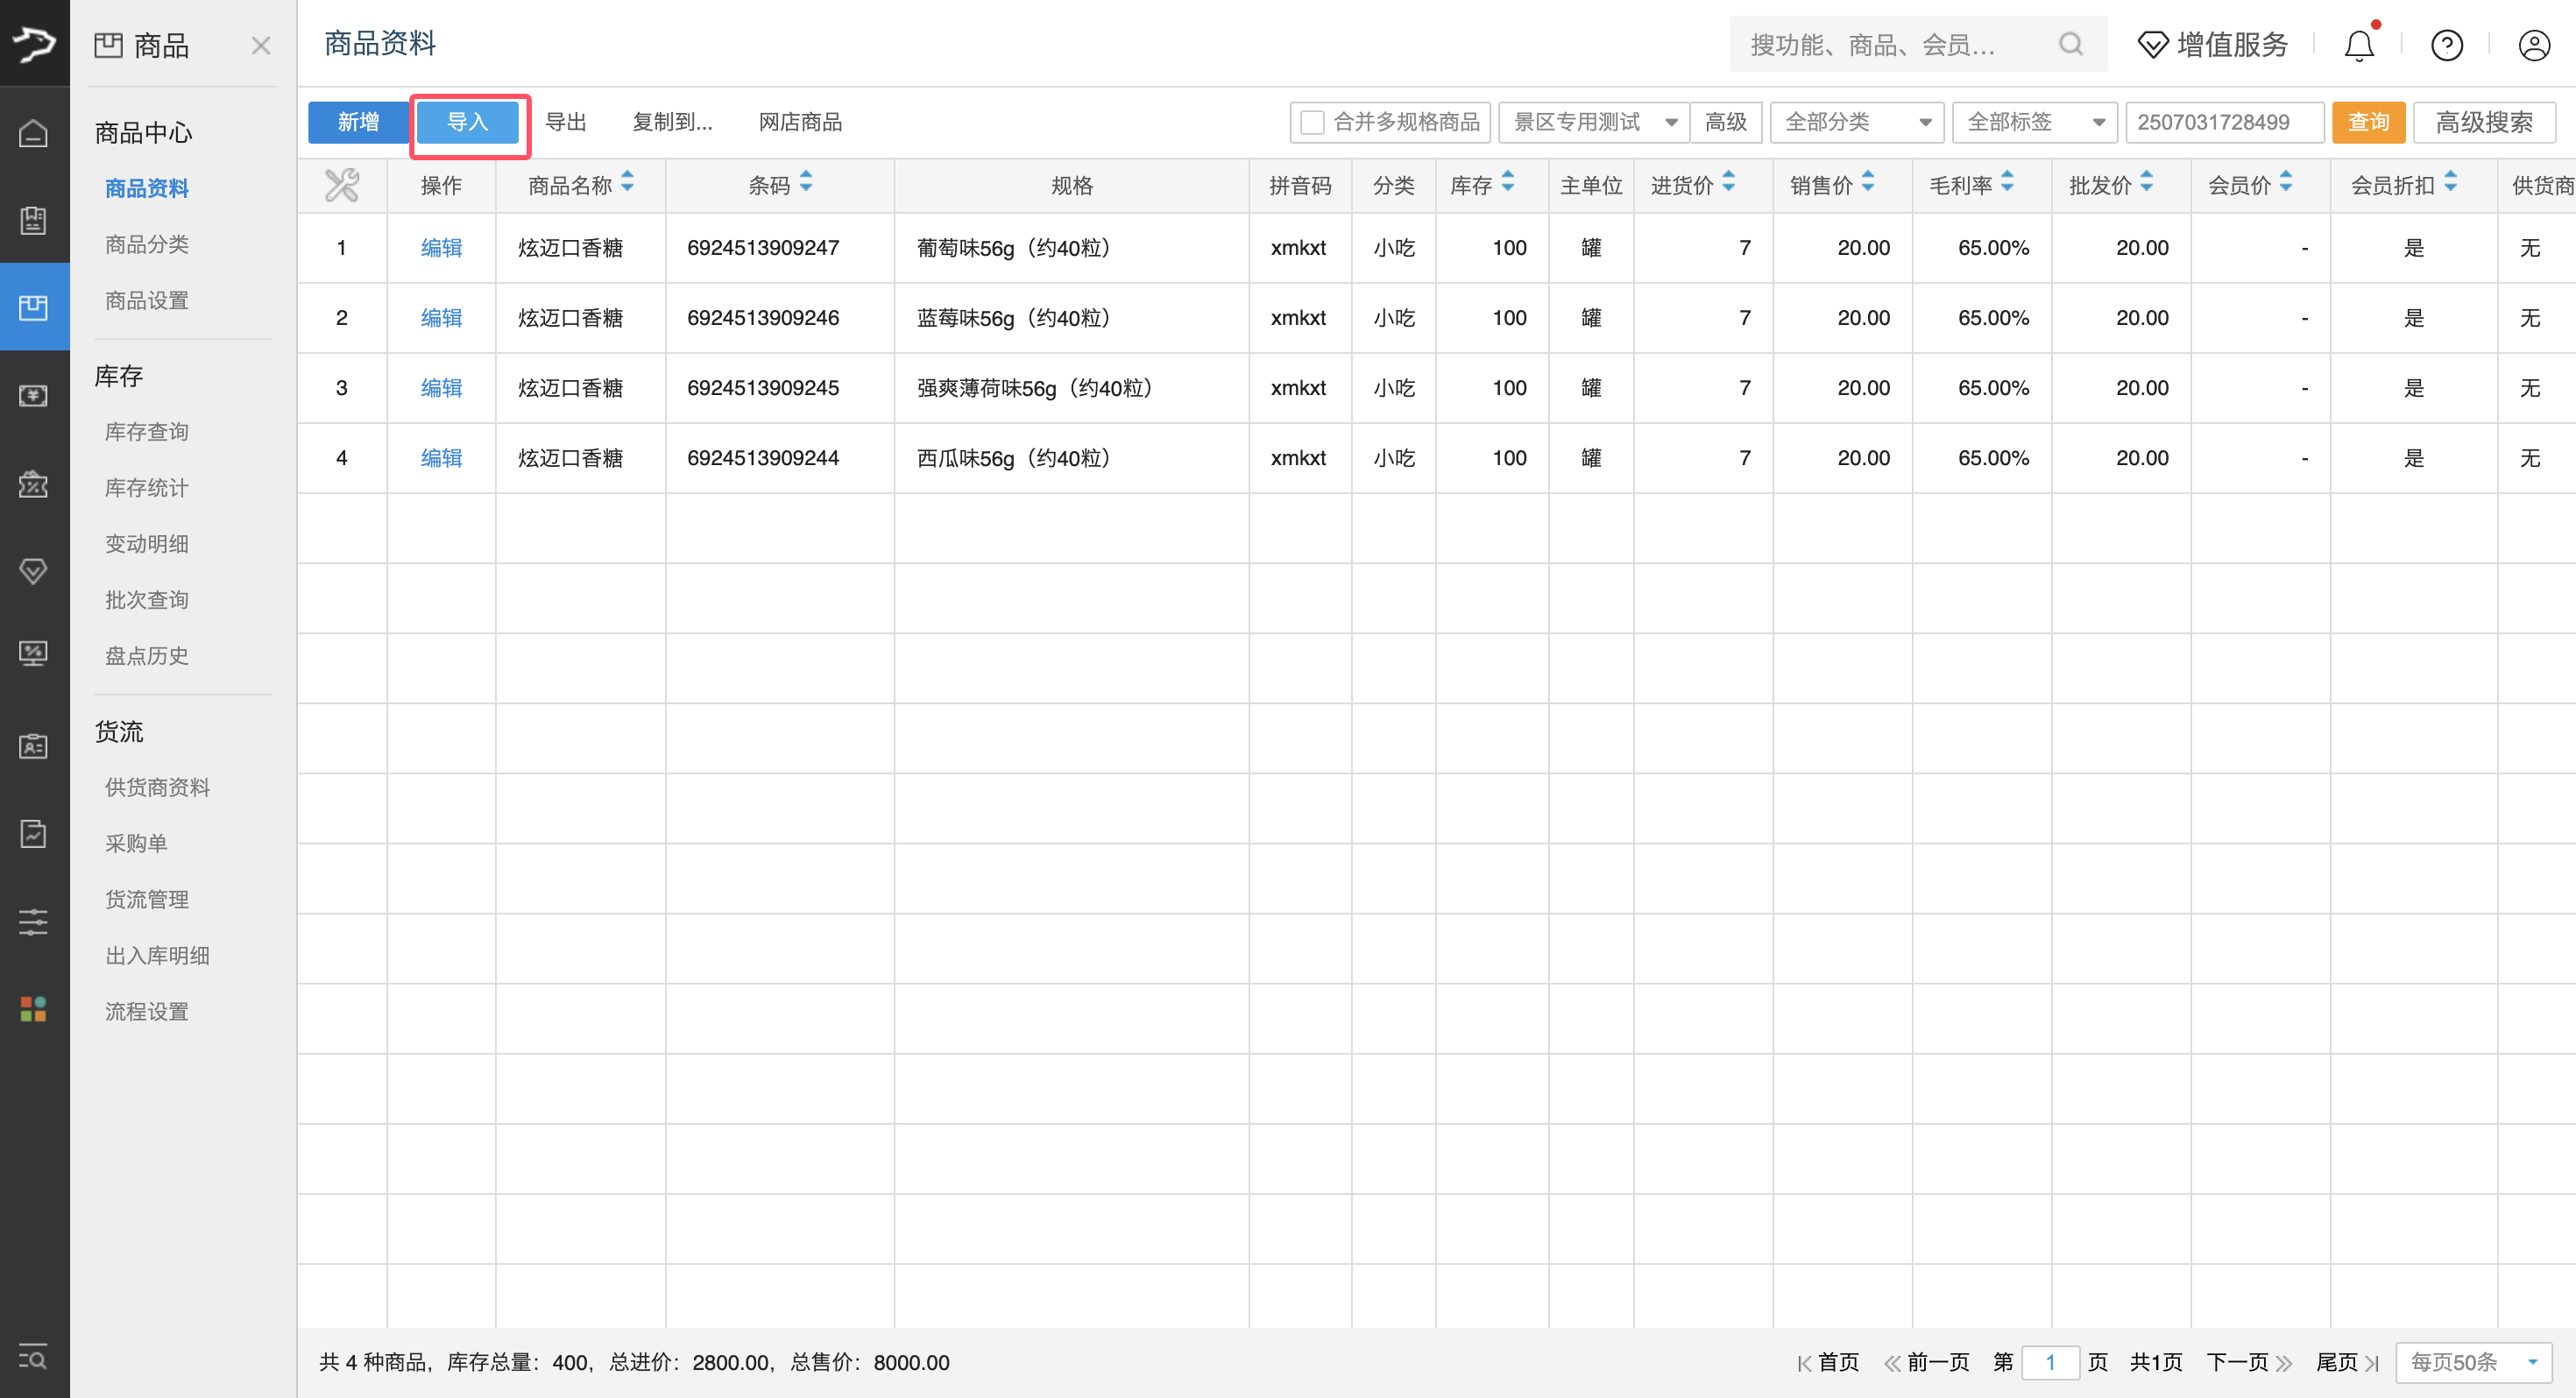
Task: Open the yen money icon in the sidebar
Action: pyautogui.click(x=34, y=395)
